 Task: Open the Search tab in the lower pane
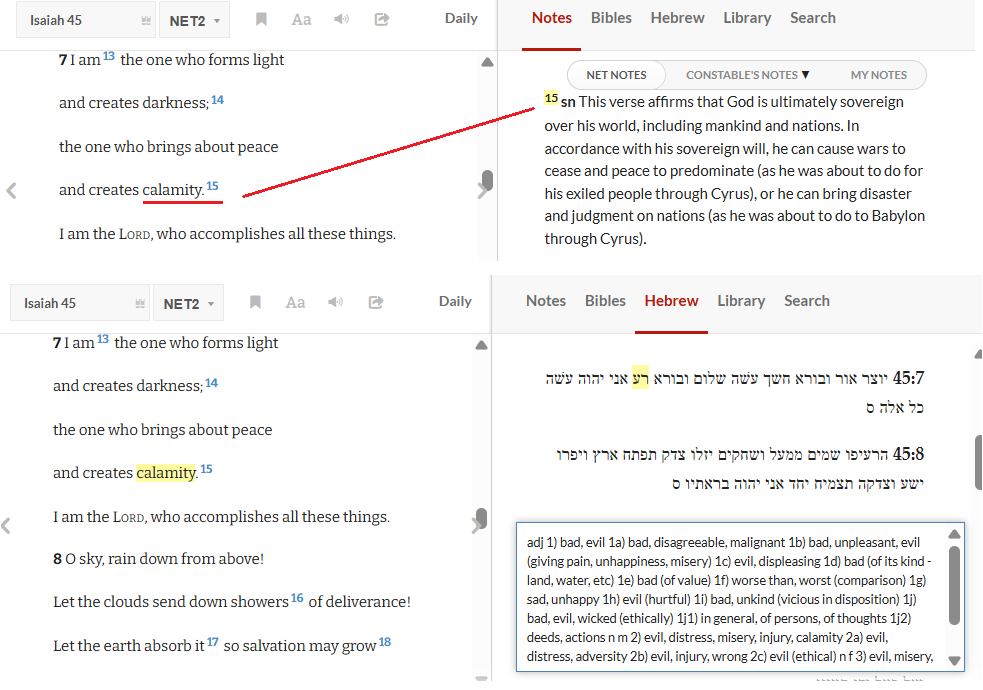pos(807,301)
